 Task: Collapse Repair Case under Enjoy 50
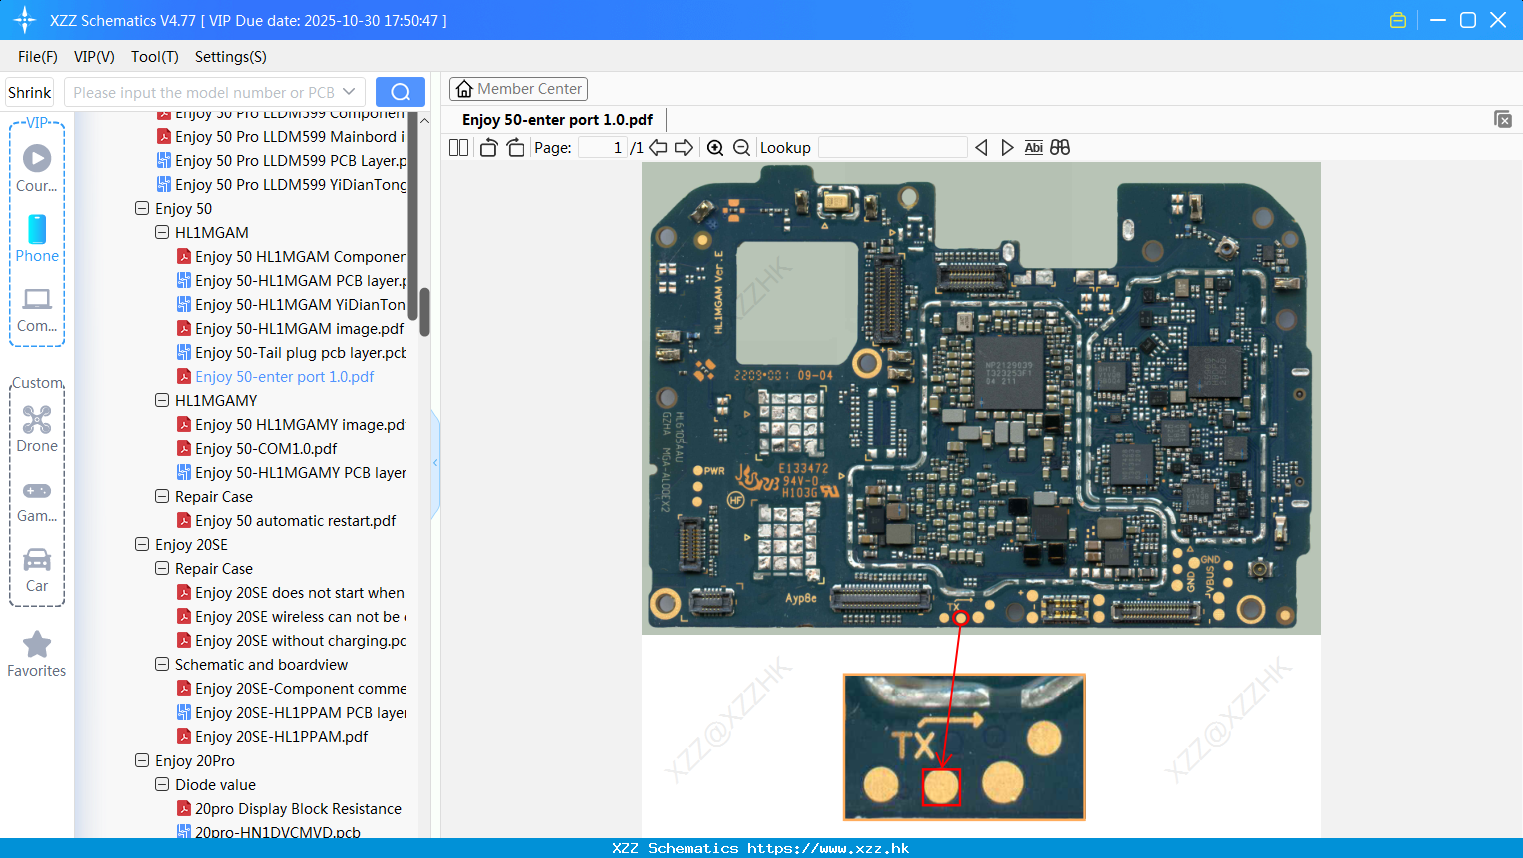[x=162, y=496]
